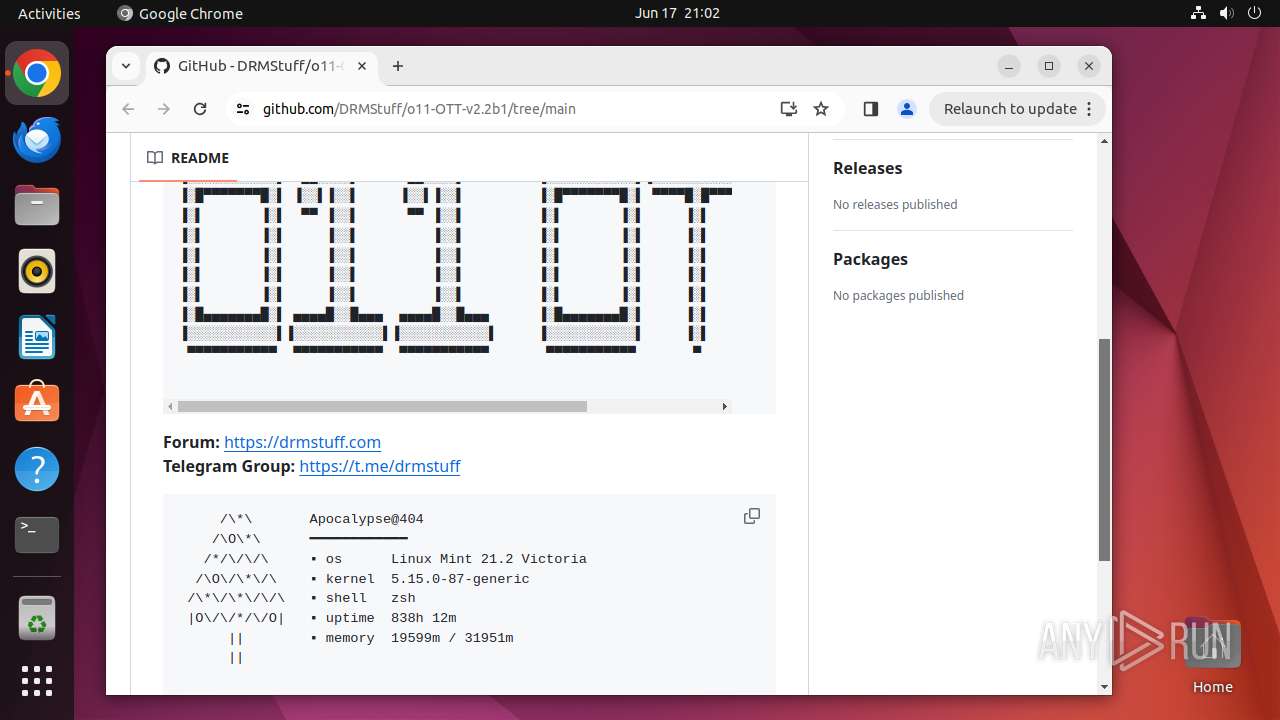
Task: Open the Google Chrome app menu
Action: coord(180,13)
